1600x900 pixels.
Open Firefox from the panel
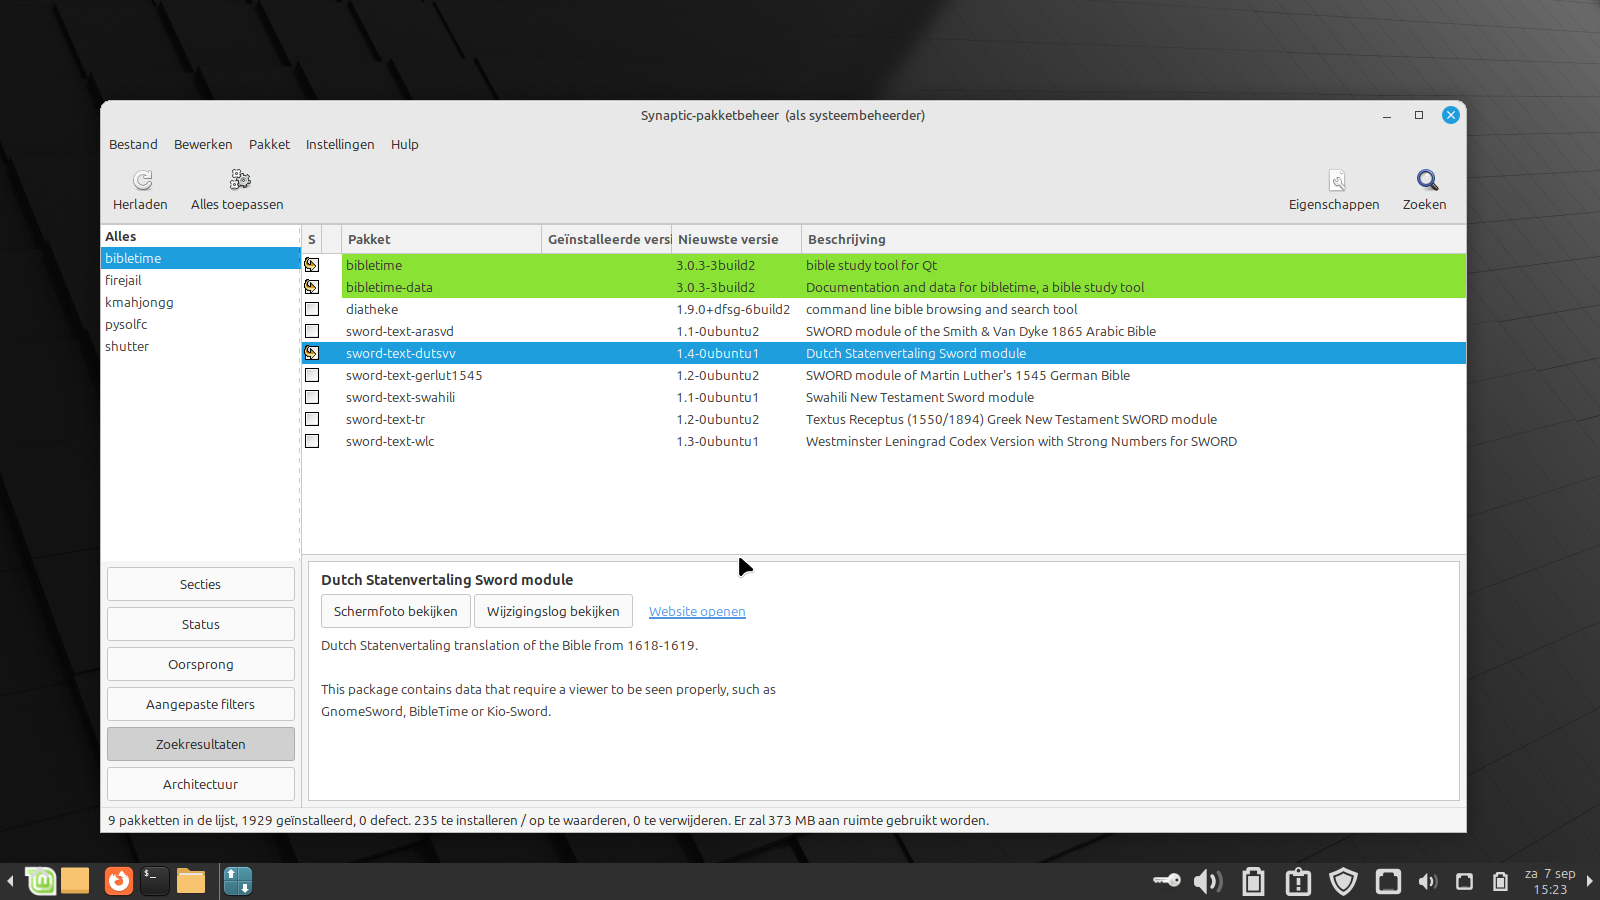tap(119, 881)
